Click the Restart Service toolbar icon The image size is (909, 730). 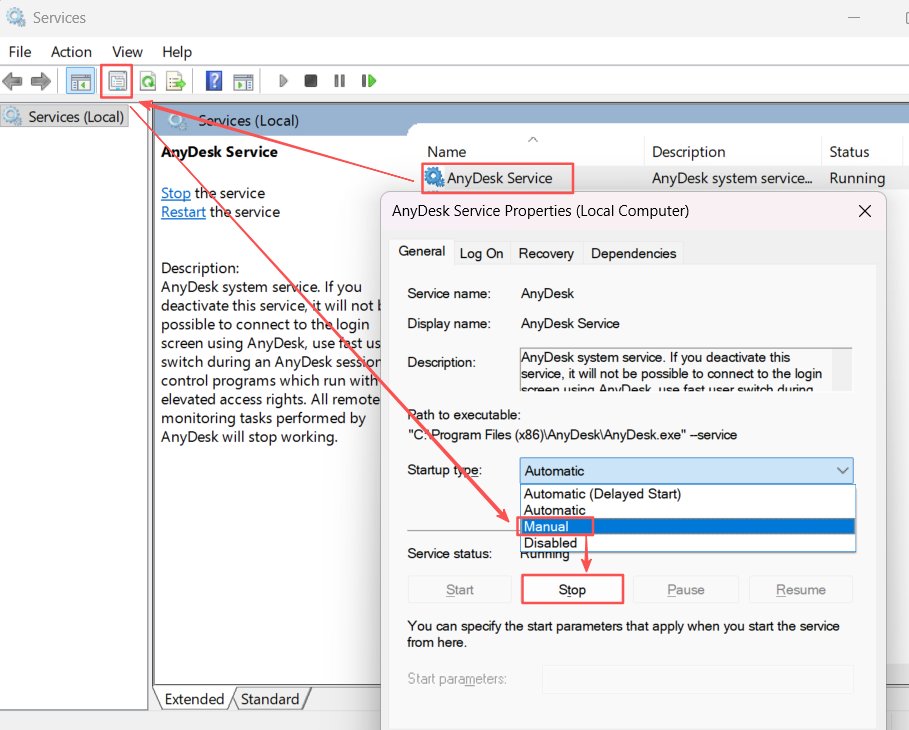point(369,81)
